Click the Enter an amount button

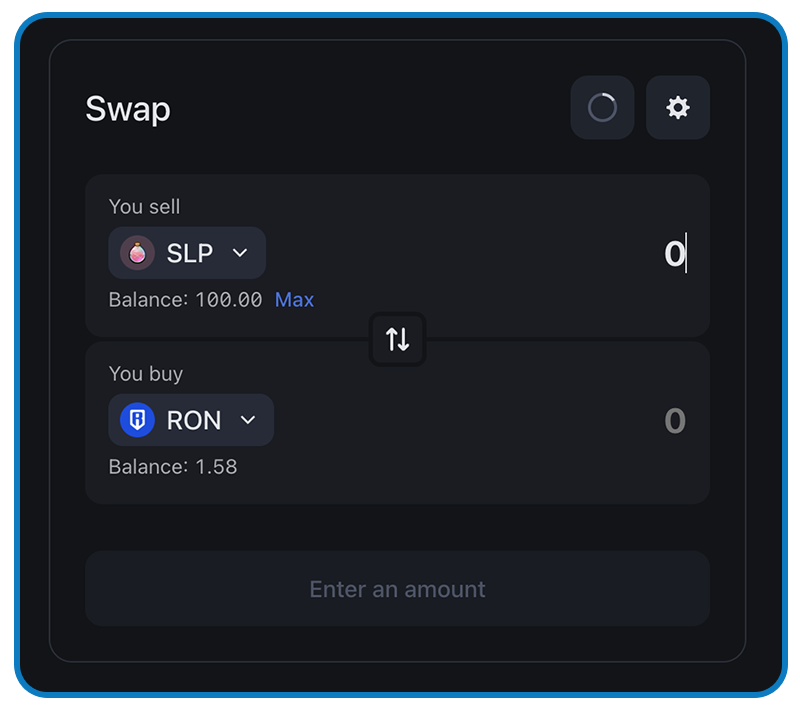(x=397, y=589)
